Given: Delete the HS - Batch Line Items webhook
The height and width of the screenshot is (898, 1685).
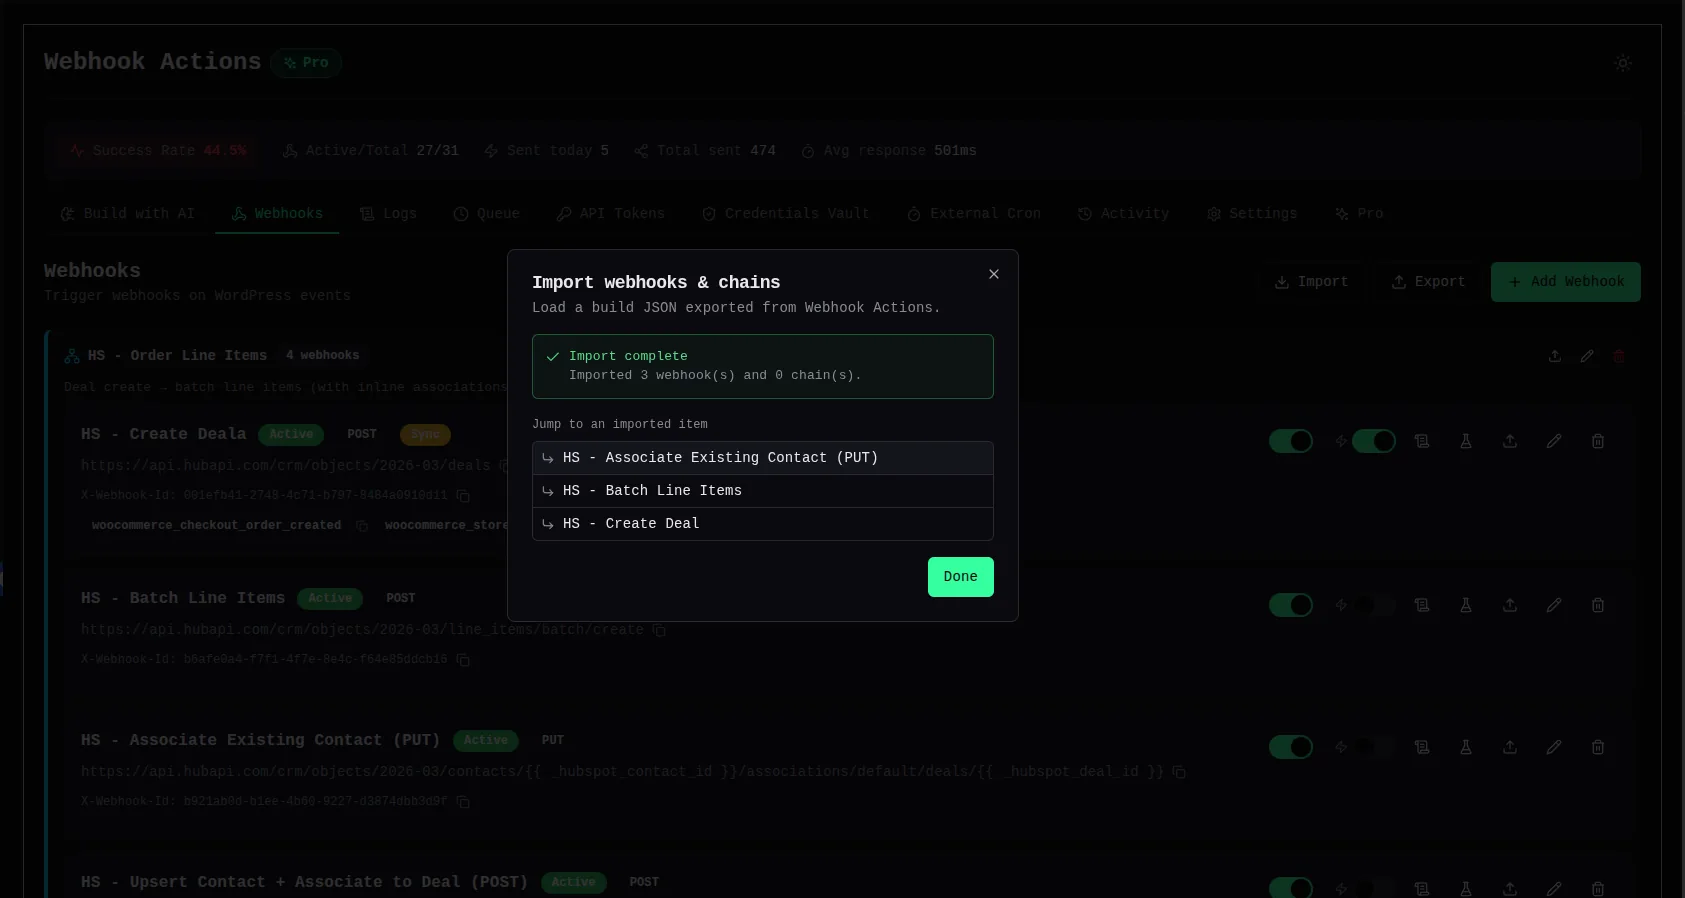Looking at the screenshot, I should pyautogui.click(x=1598, y=605).
